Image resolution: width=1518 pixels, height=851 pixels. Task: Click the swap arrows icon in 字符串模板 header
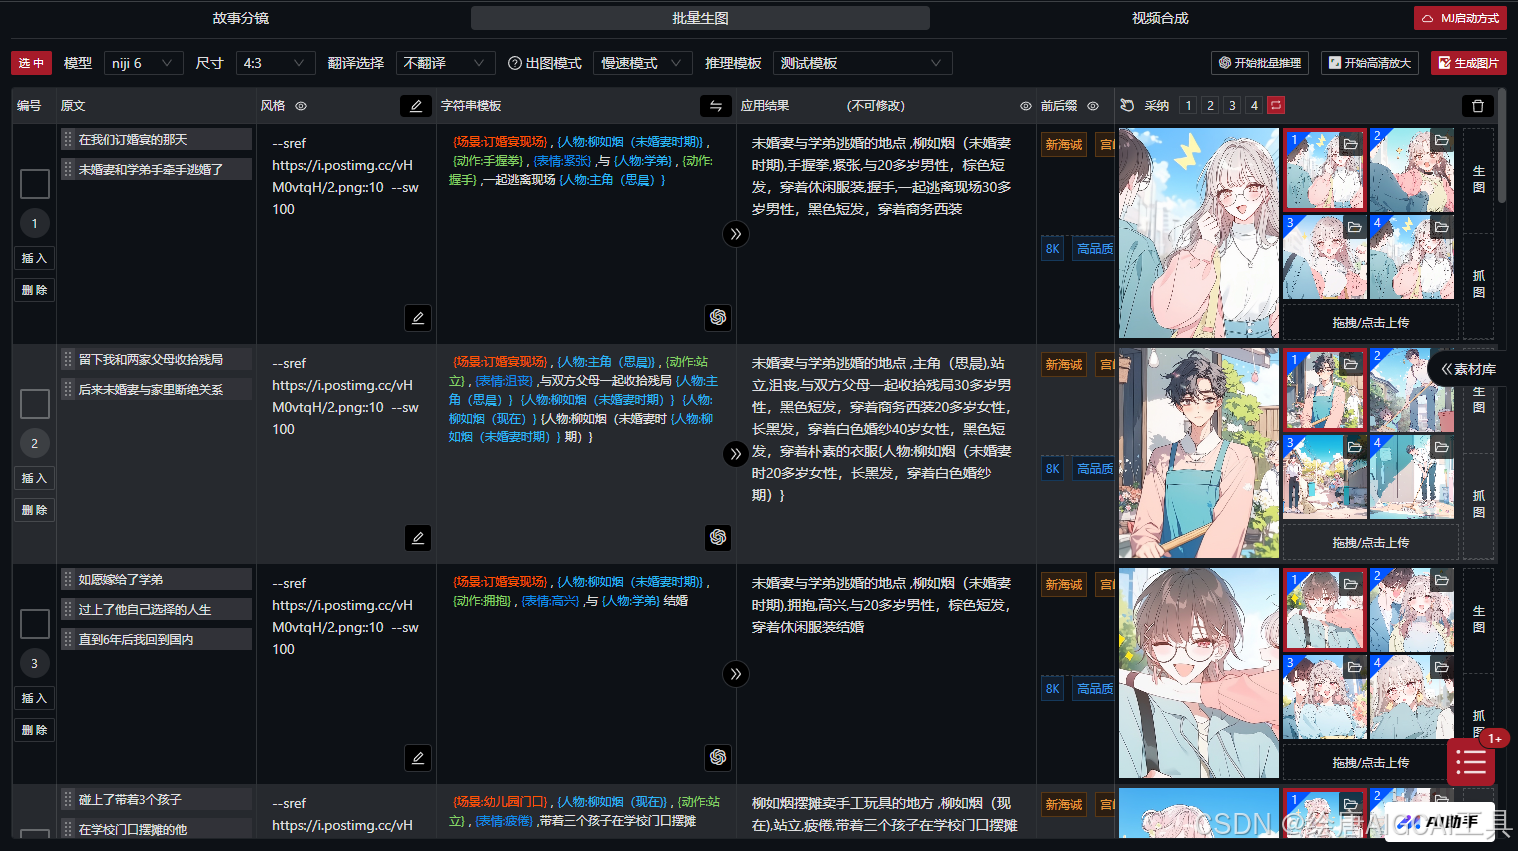point(715,105)
